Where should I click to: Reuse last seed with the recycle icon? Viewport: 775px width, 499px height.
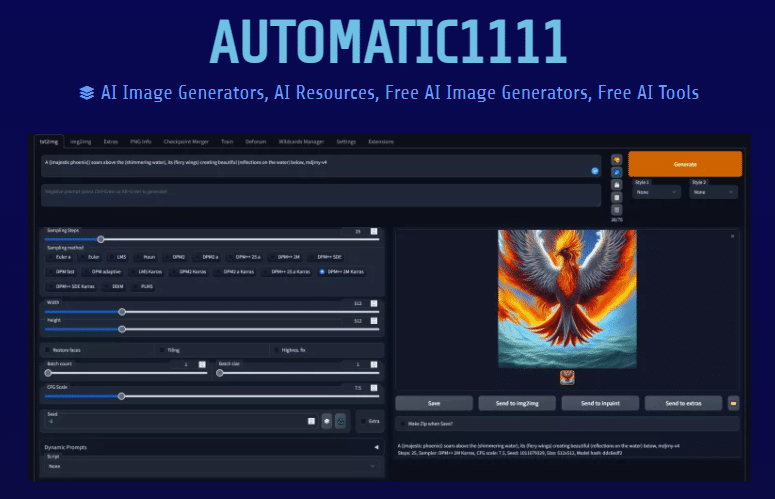(x=341, y=421)
